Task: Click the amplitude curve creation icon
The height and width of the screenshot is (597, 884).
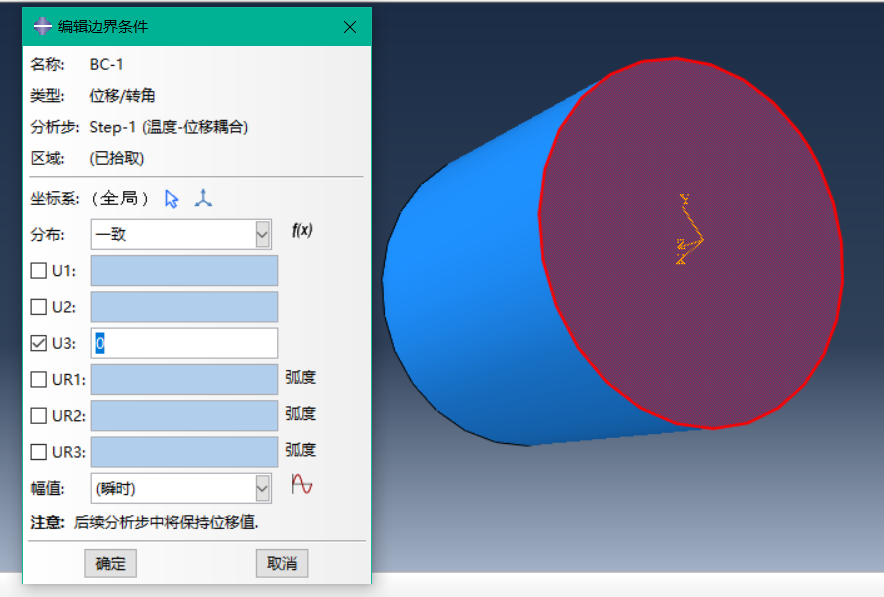Action: click(301, 485)
